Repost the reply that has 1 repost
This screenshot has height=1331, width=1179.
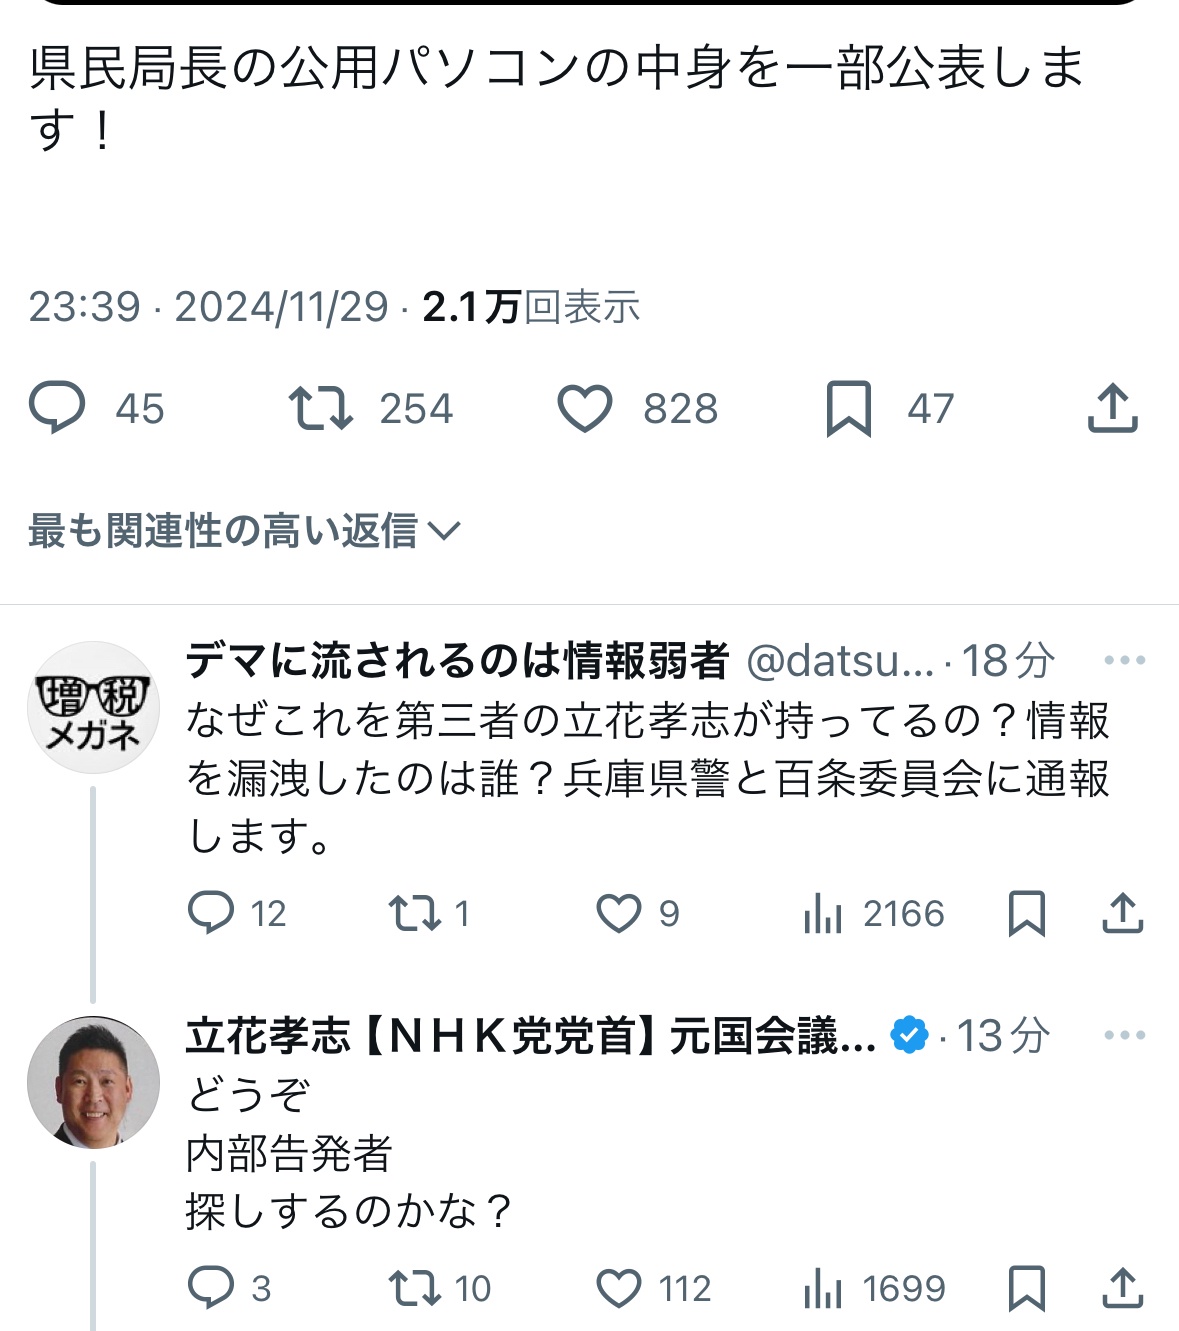pyautogui.click(x=415, y=913)
